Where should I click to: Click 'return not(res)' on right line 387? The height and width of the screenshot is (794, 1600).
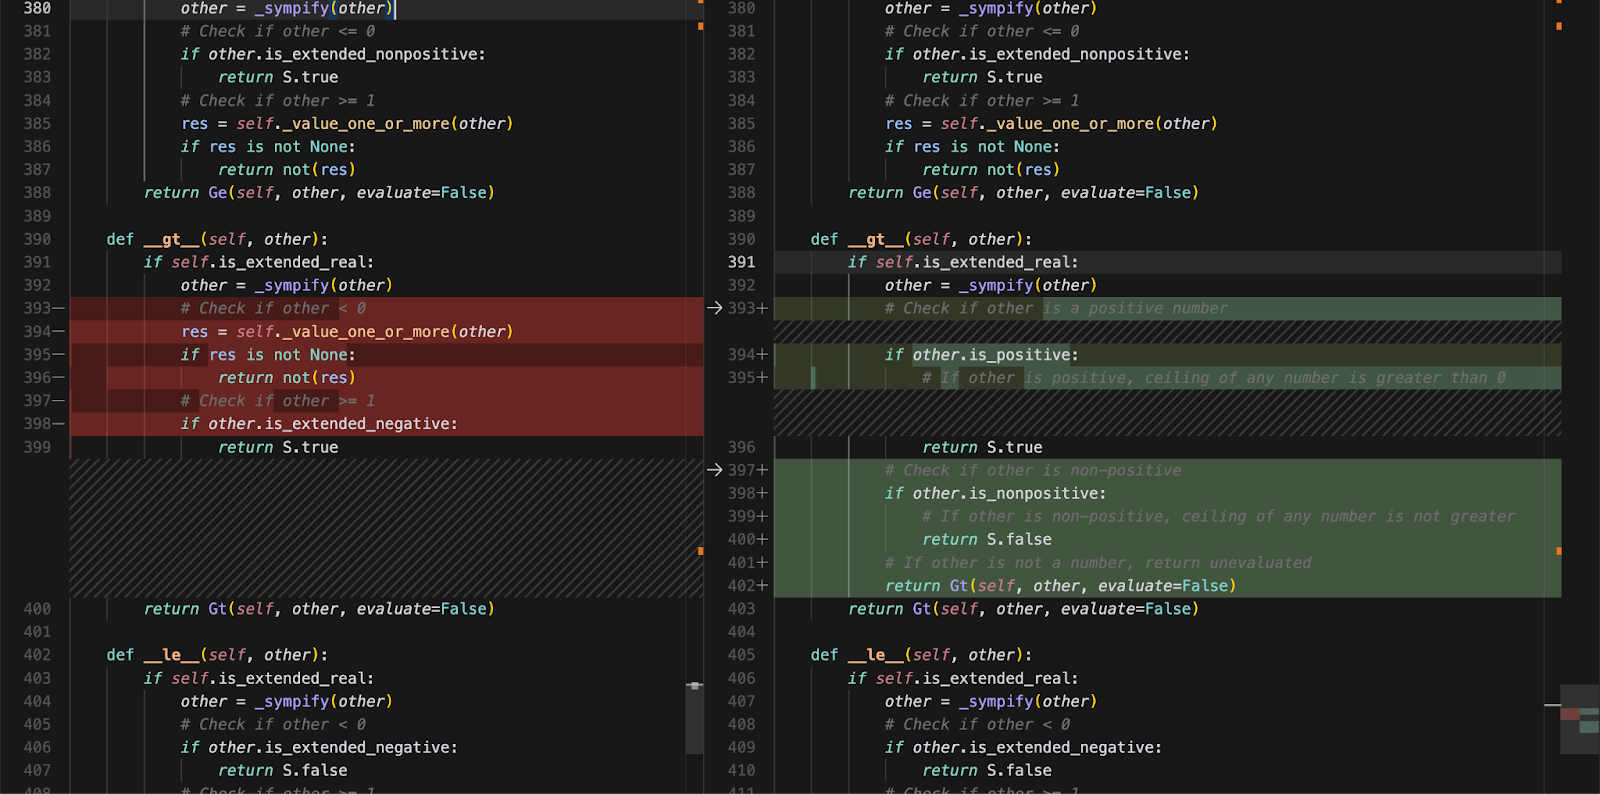click(991, 169)
